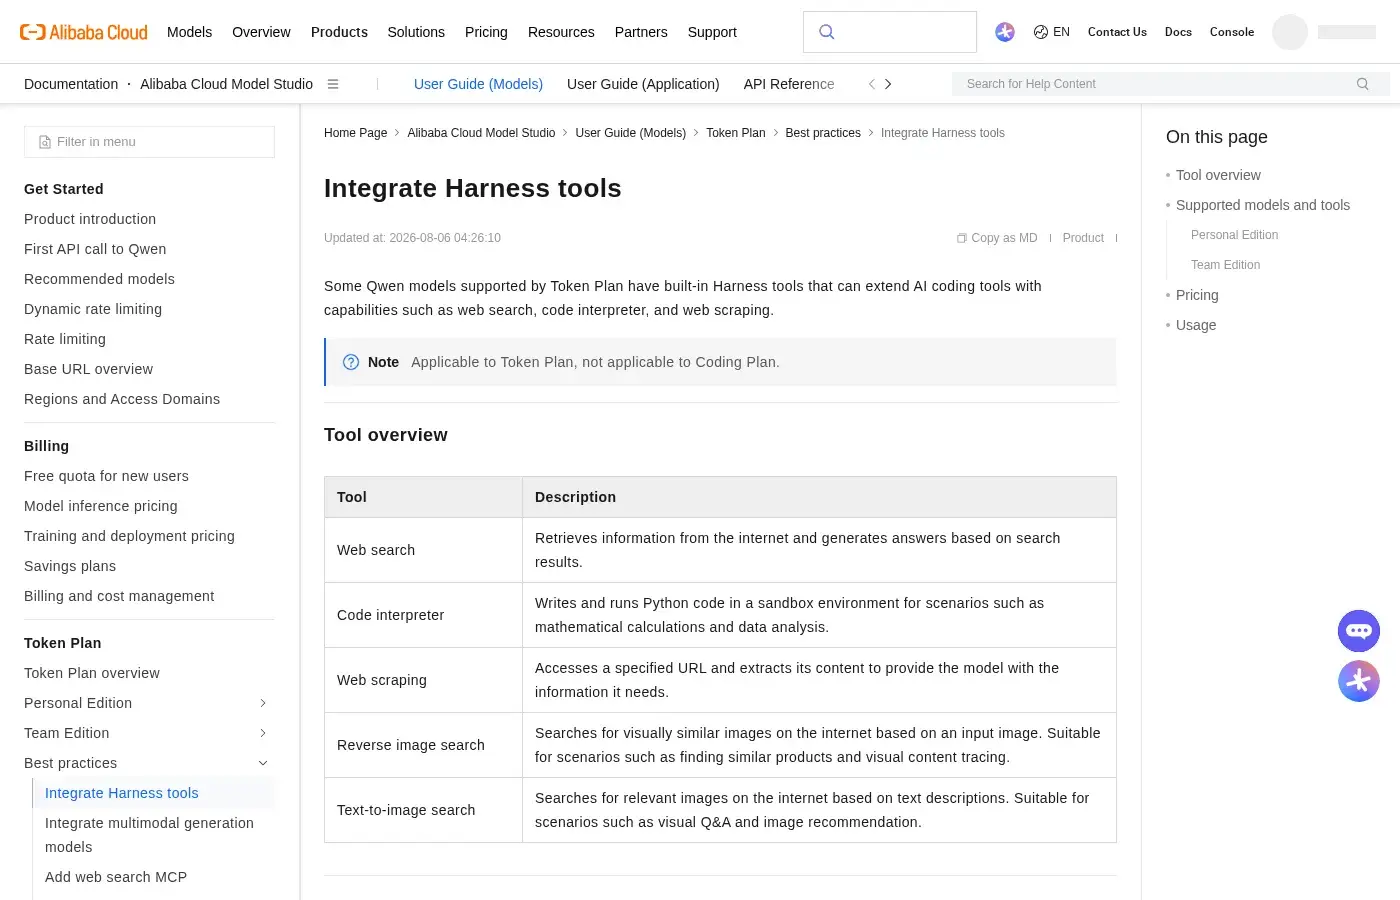Click the top header search box

point(890,32)
